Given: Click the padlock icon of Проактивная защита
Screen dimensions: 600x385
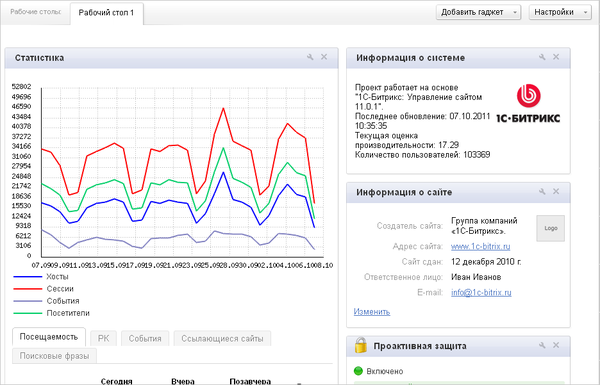Looking at the screenshot, I should [360, 345].
